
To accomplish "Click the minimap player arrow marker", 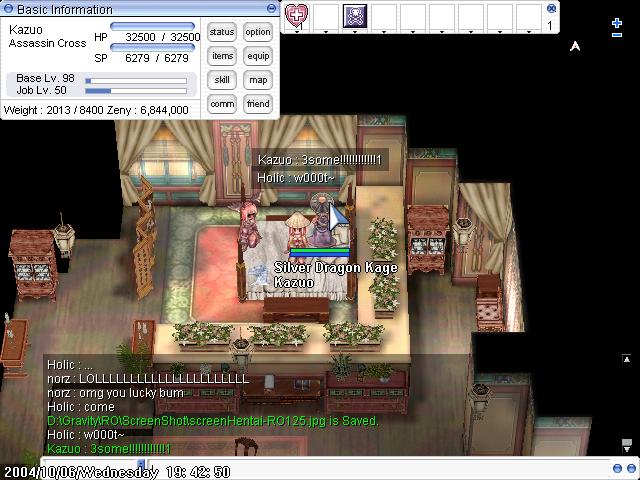I will click(x=575, y=46).
